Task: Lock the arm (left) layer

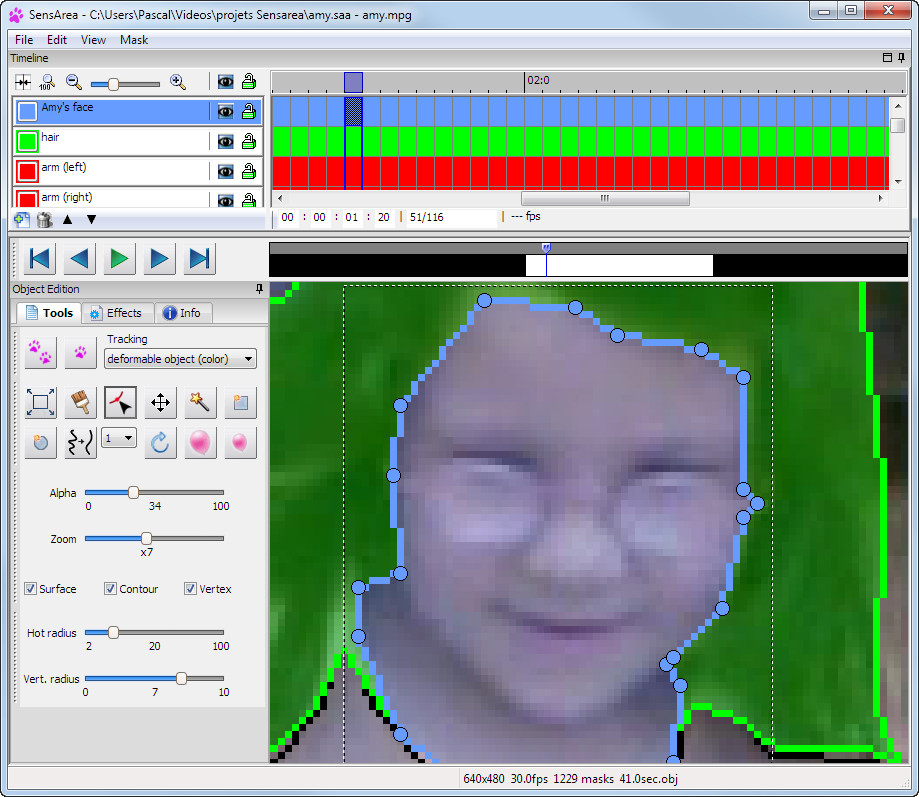Action: [248, 172]
